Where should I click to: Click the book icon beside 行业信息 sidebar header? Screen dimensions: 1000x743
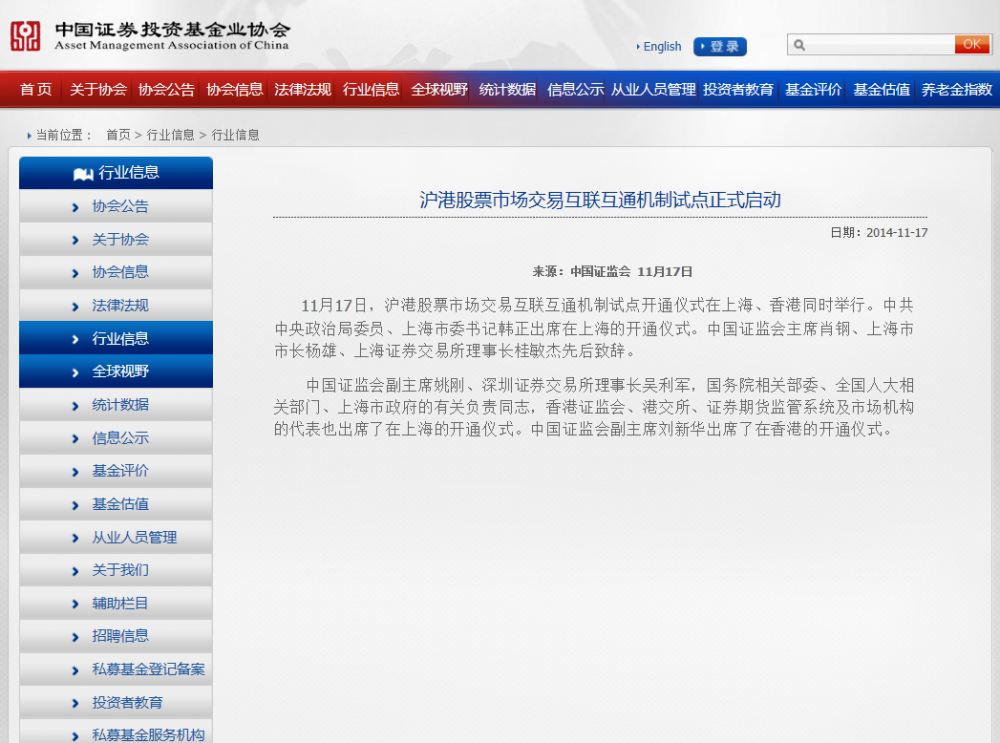pyautogui.click(x=83, y=173)
